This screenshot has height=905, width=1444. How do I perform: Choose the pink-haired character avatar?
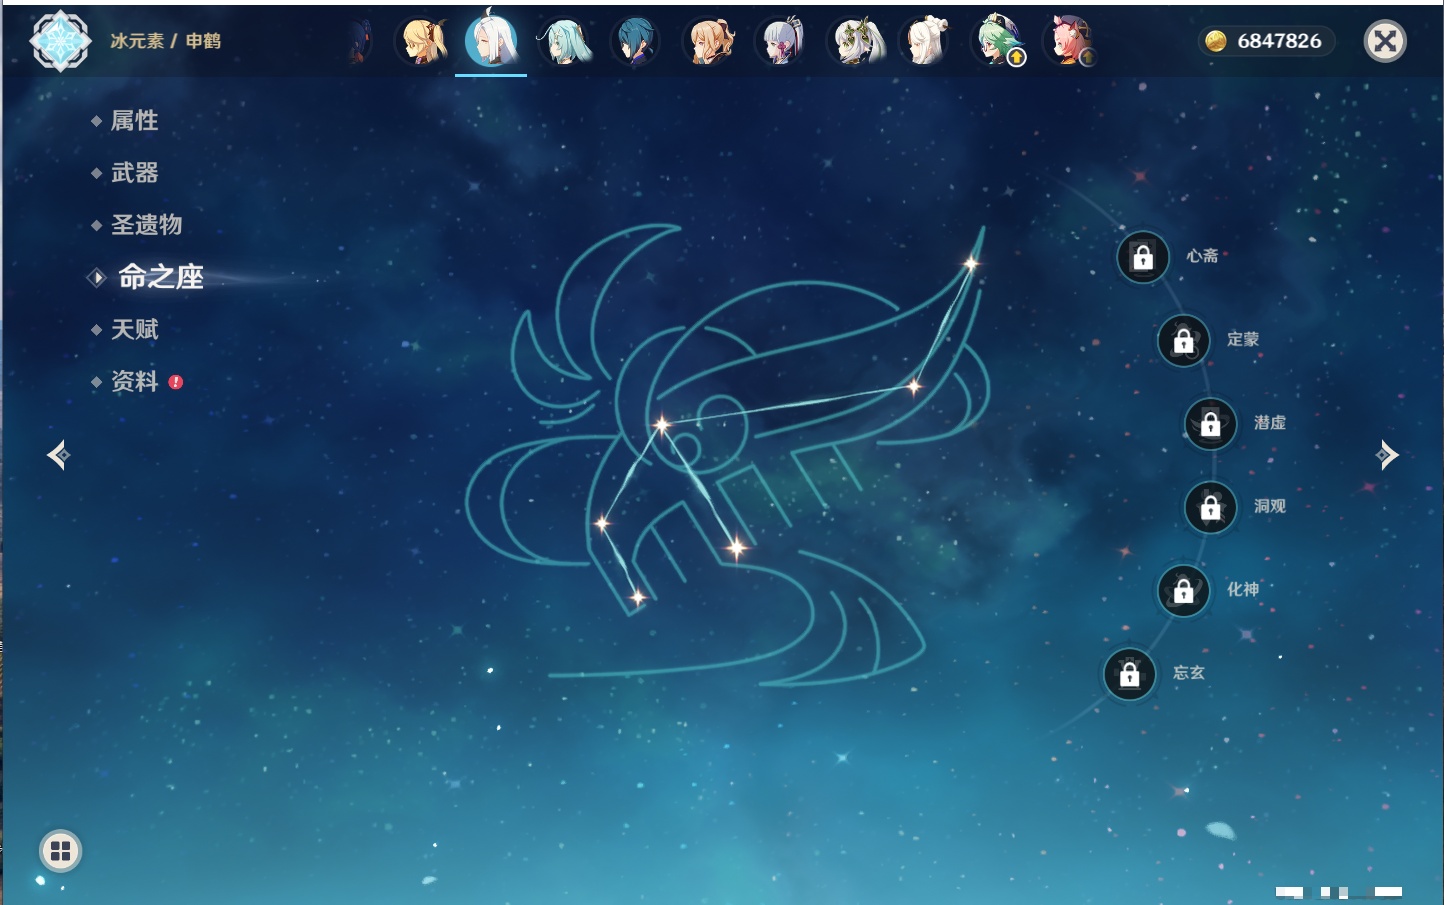pyautogui.click(x=1069, y=41)
